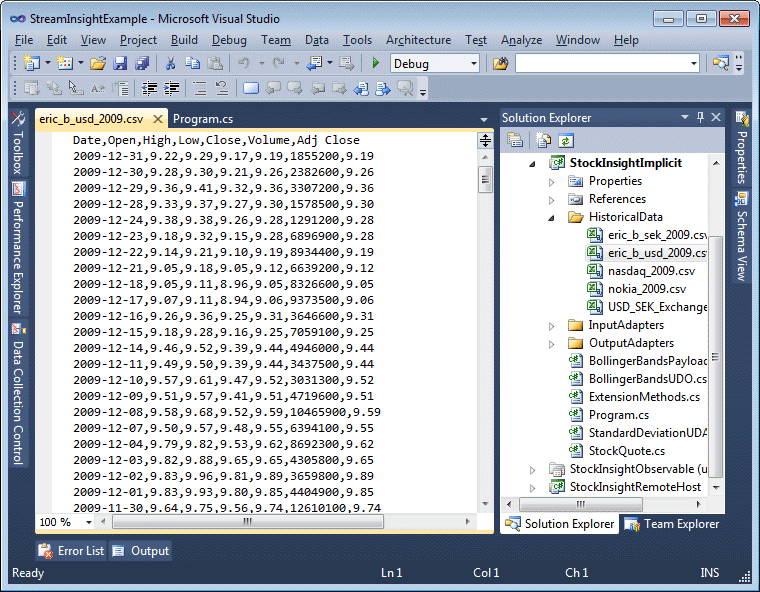The width and height of the screenshot is (760, 592).
Task: Increase line indent icon
Action: point(171,88)
